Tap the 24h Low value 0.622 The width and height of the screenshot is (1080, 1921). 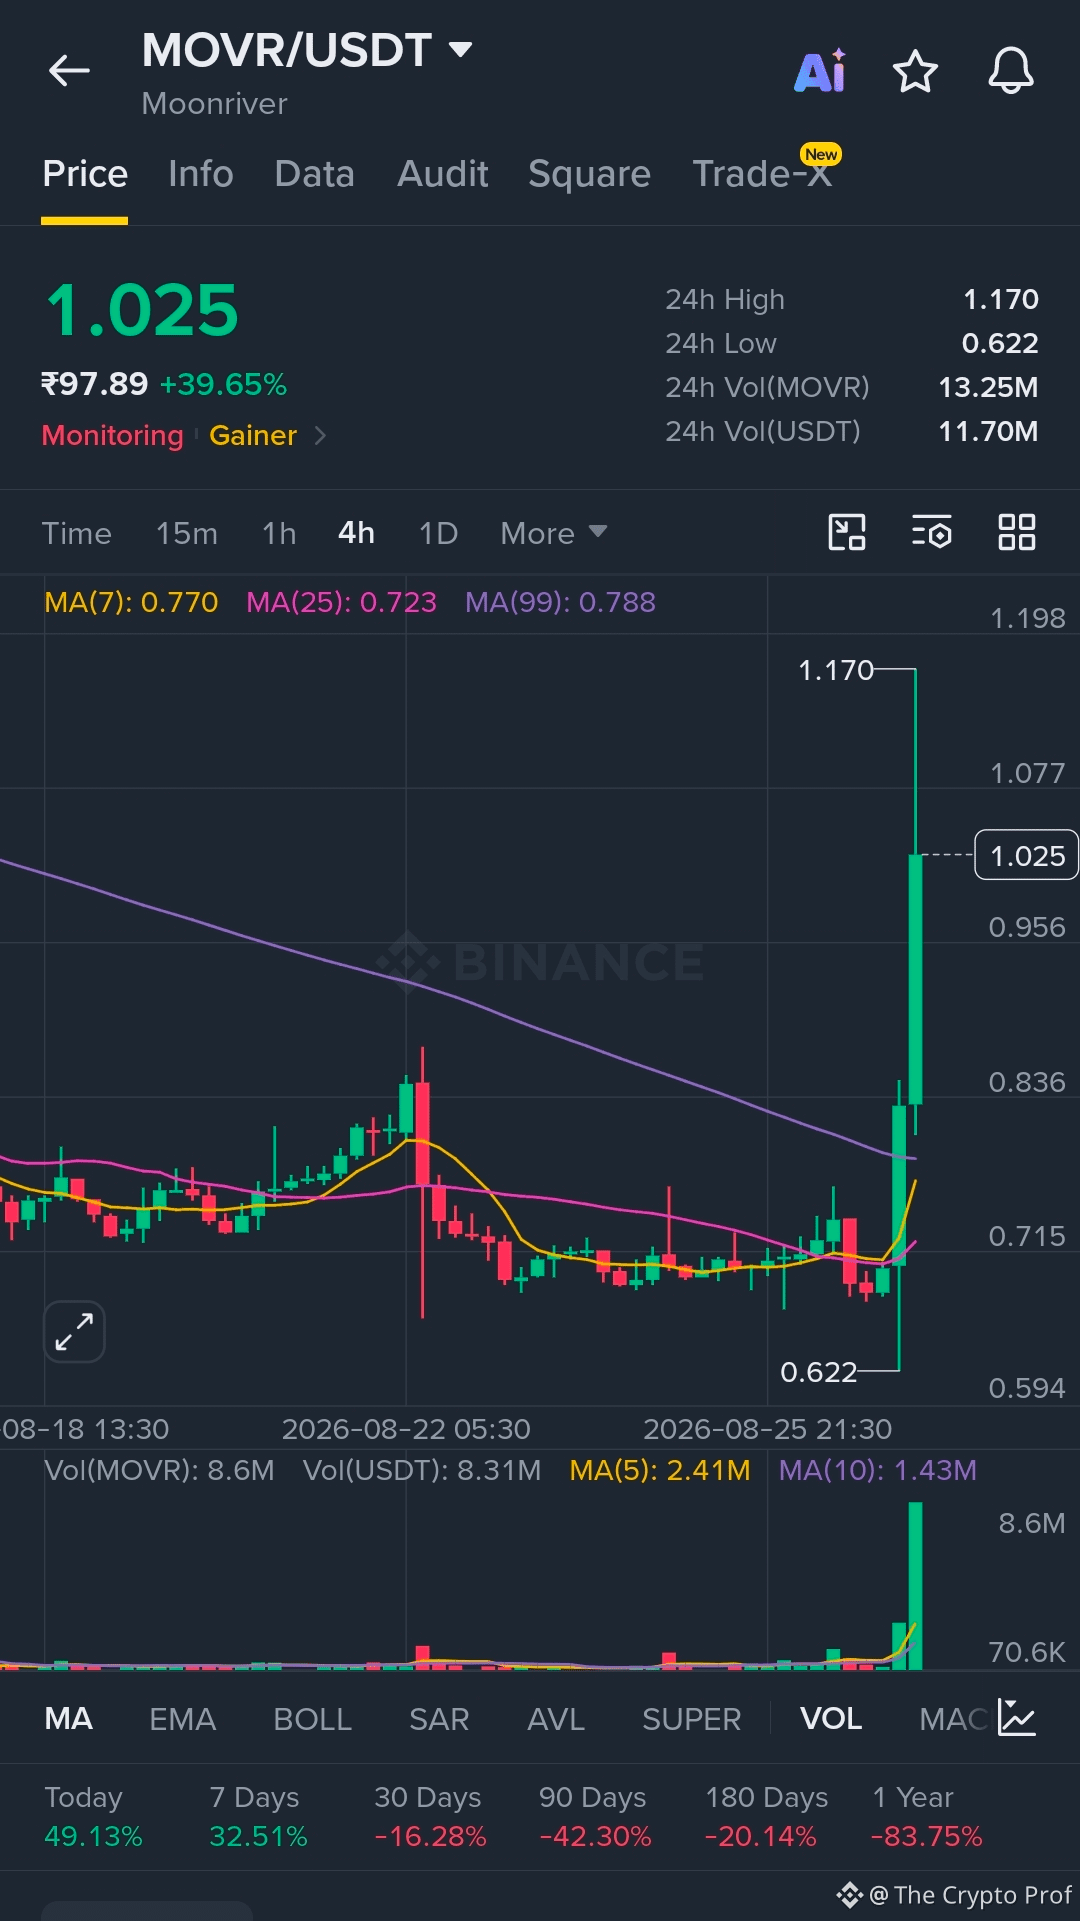1000,343
